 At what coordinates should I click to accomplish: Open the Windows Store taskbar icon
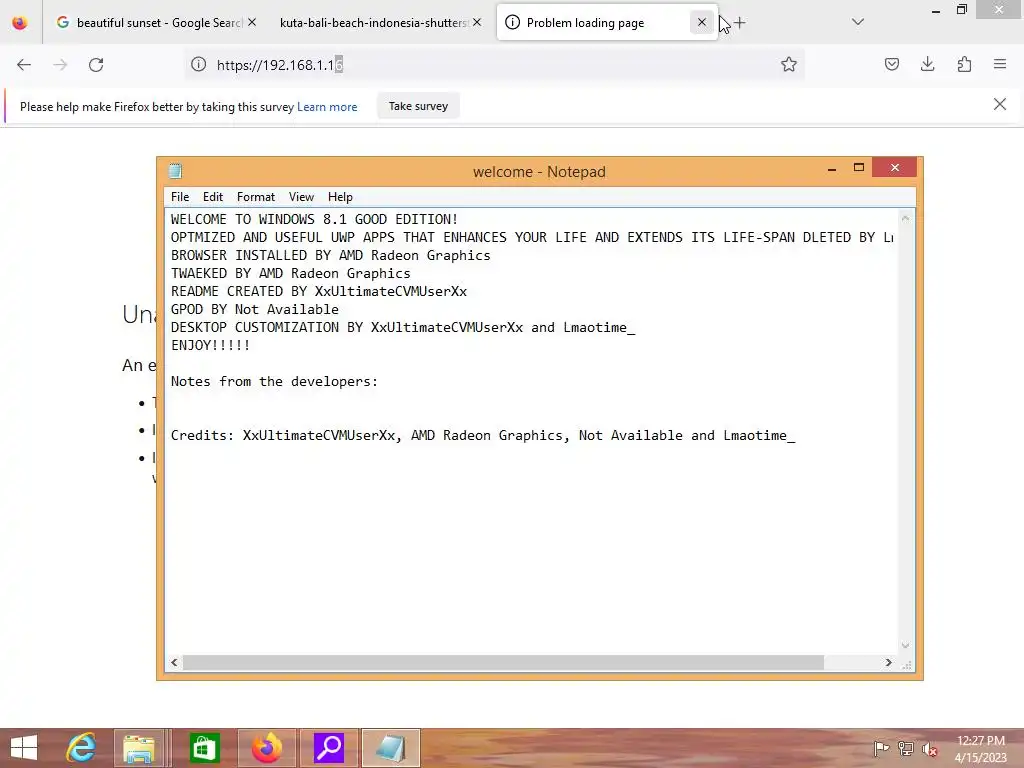pos(204,748)
